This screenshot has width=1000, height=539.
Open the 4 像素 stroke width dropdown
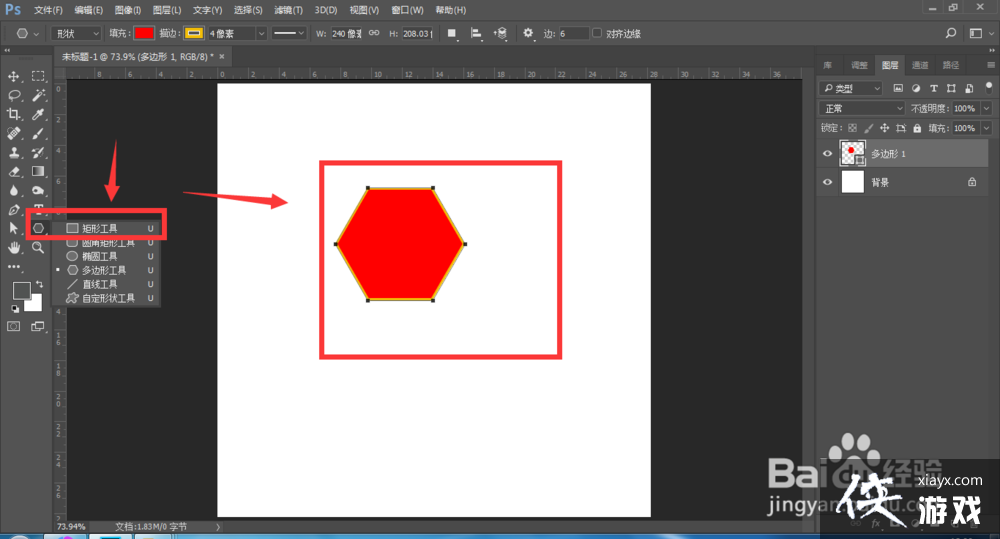pyautogui.click(x=237, y=33)
